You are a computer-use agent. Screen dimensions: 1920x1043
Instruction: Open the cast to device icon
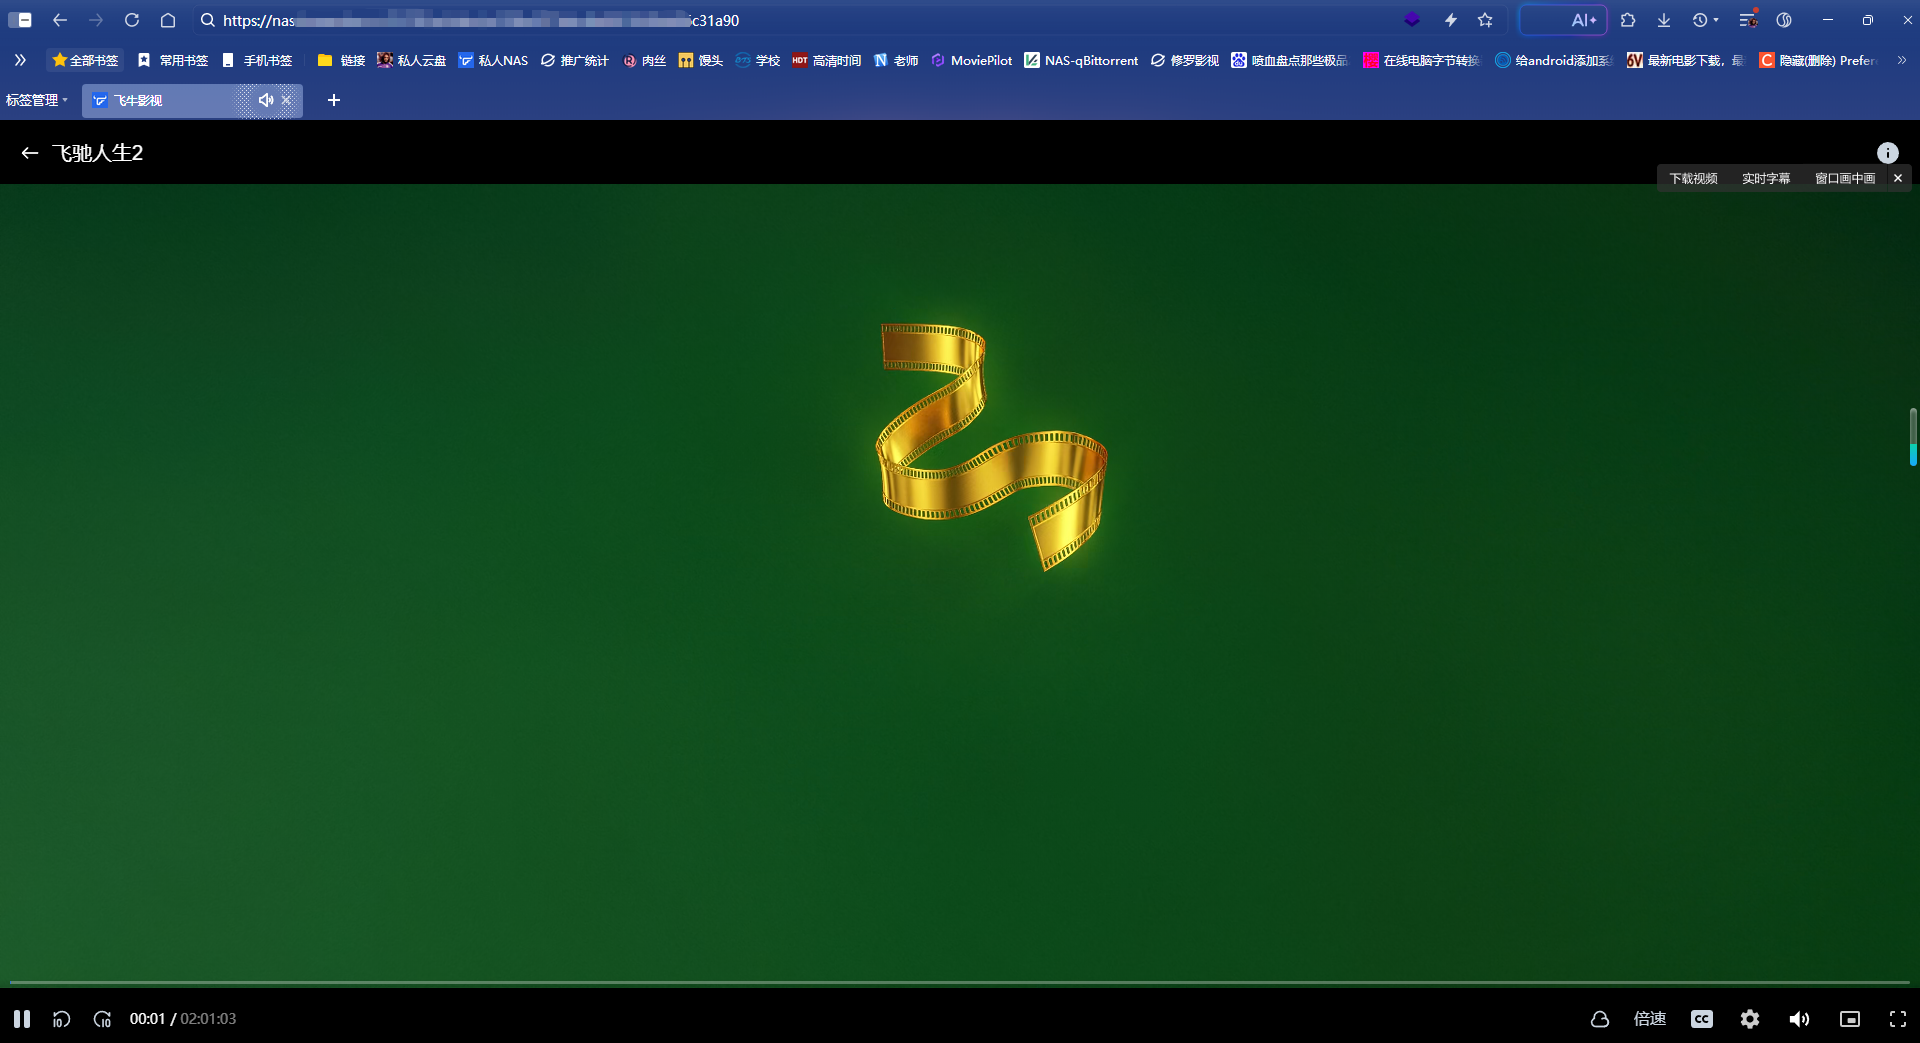click(1600, 1019)
